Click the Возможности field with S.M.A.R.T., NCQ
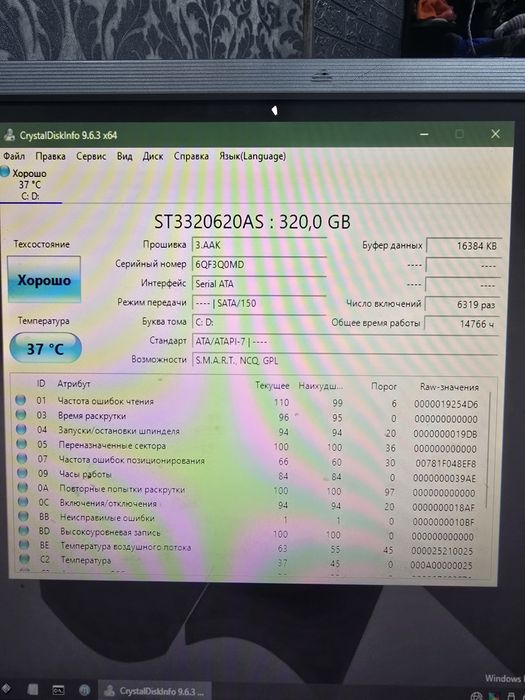This screenshot has height=700, width=525. (345, 360)
